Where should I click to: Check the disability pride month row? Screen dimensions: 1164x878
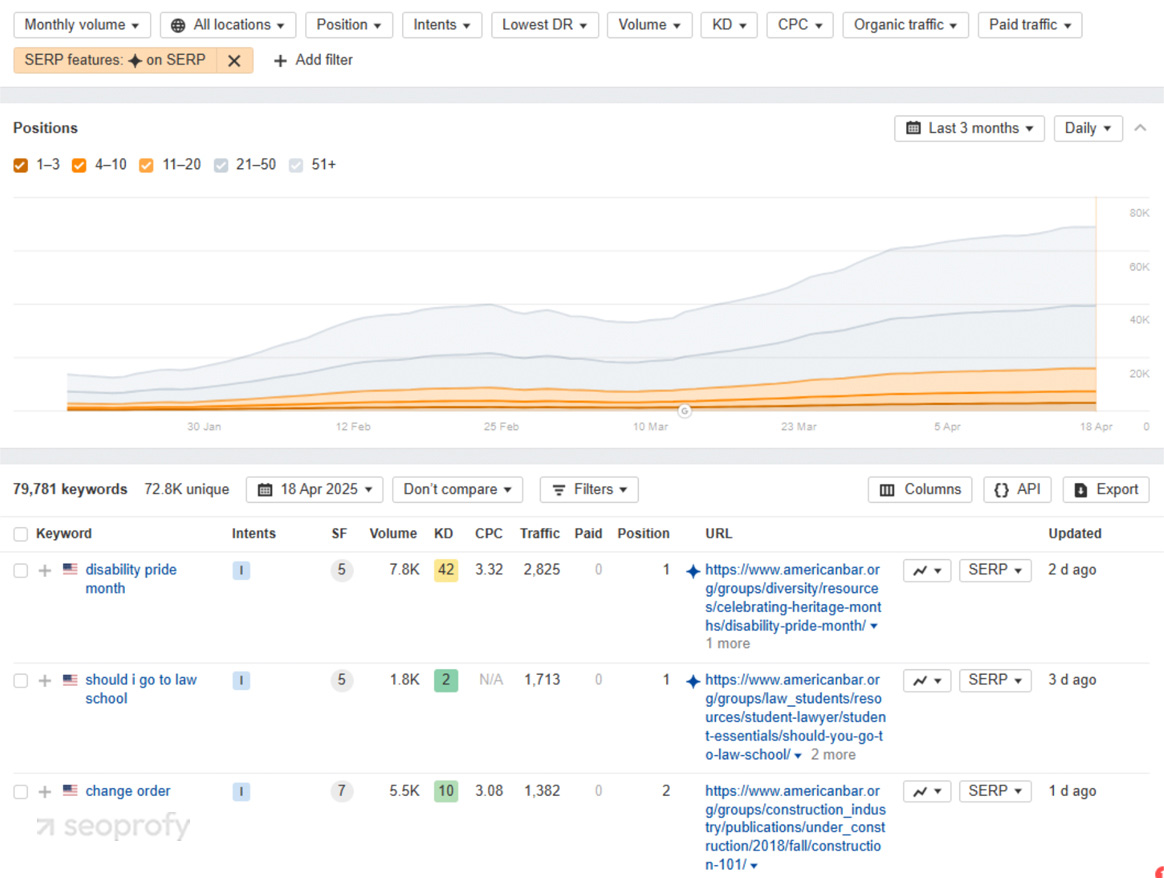(x=21, y=570)
